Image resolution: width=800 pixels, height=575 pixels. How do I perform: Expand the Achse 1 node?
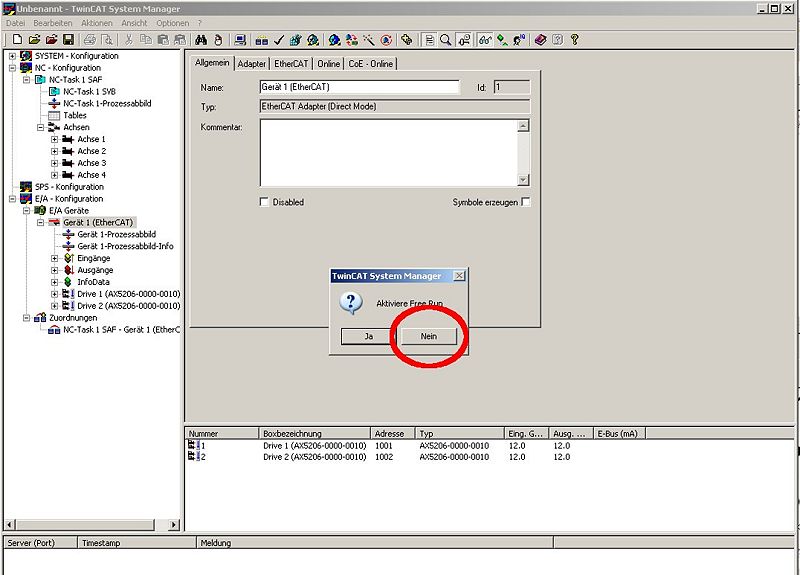click(x=55, y=139)
